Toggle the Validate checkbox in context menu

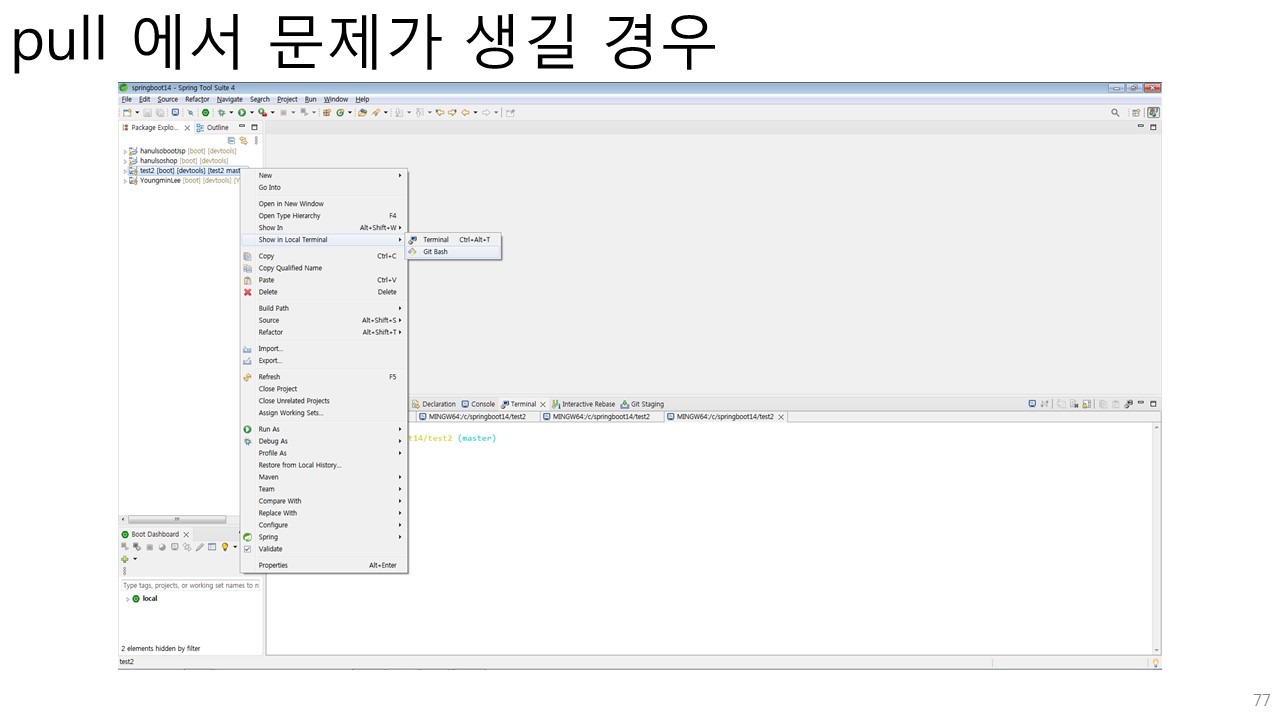(248, 549)
